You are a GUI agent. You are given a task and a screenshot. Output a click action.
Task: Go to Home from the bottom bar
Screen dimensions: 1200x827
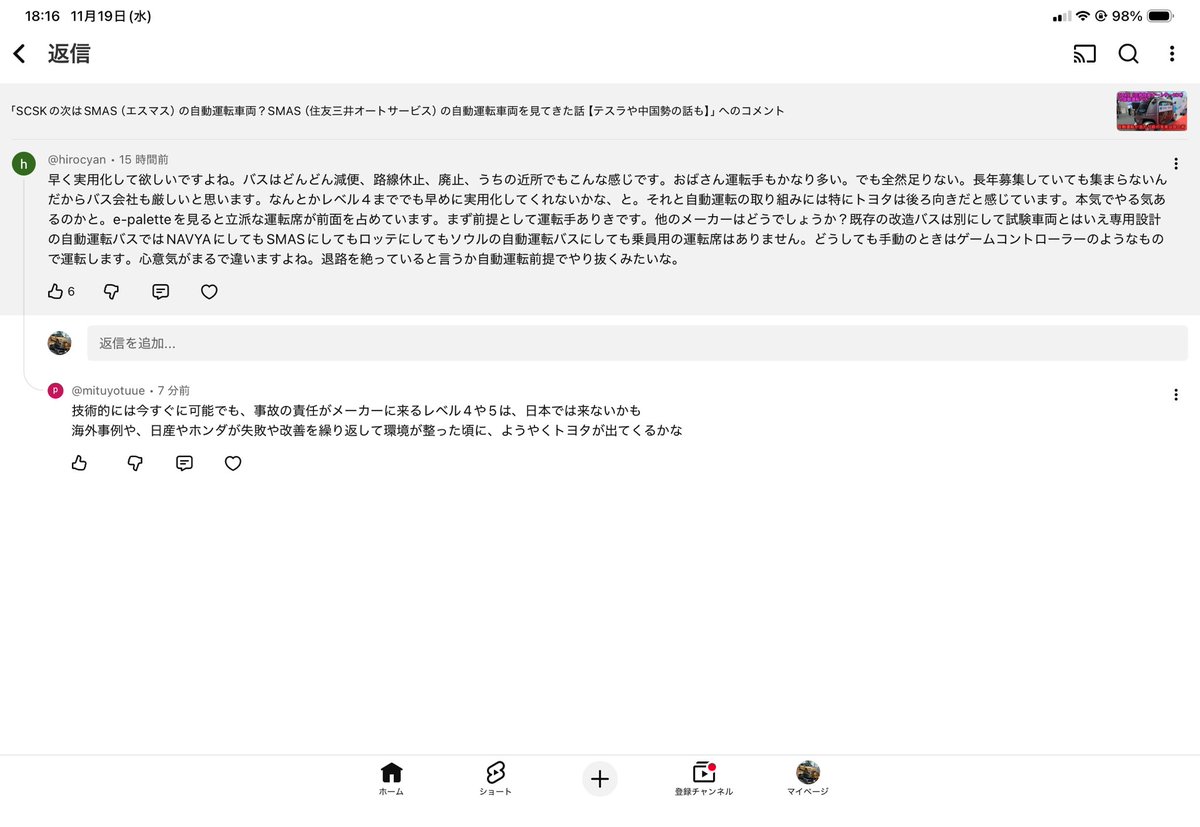(x=391, y=778)
